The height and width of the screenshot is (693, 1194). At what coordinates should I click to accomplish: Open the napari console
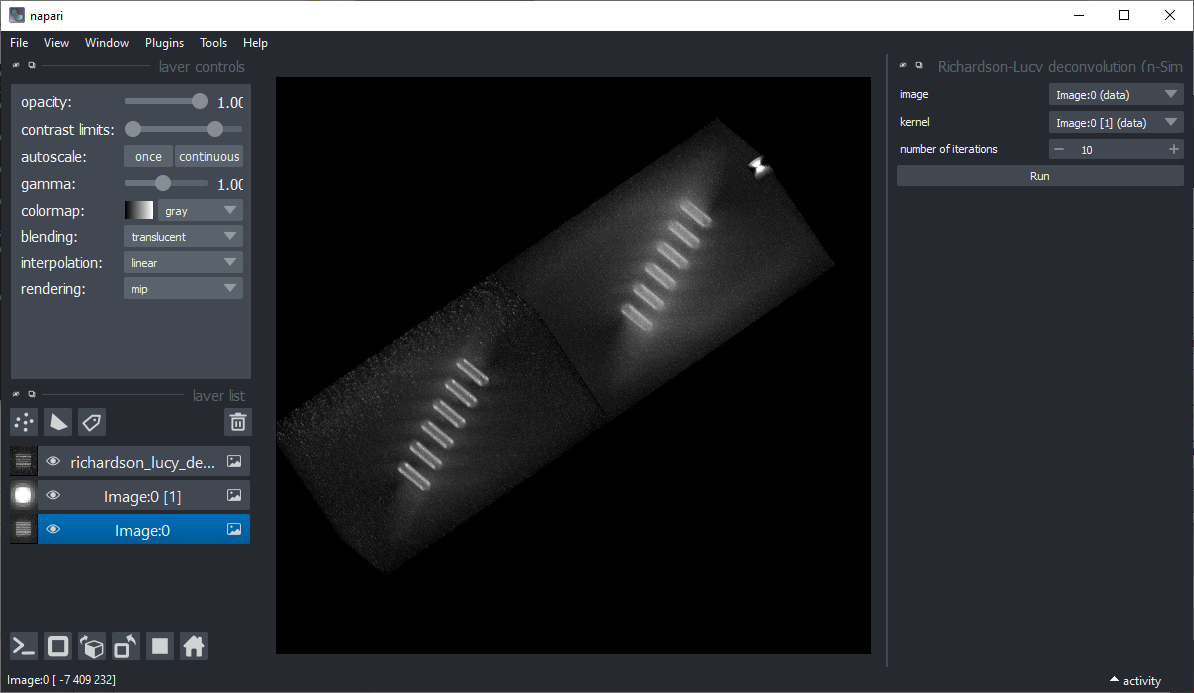tap(24, 647)
